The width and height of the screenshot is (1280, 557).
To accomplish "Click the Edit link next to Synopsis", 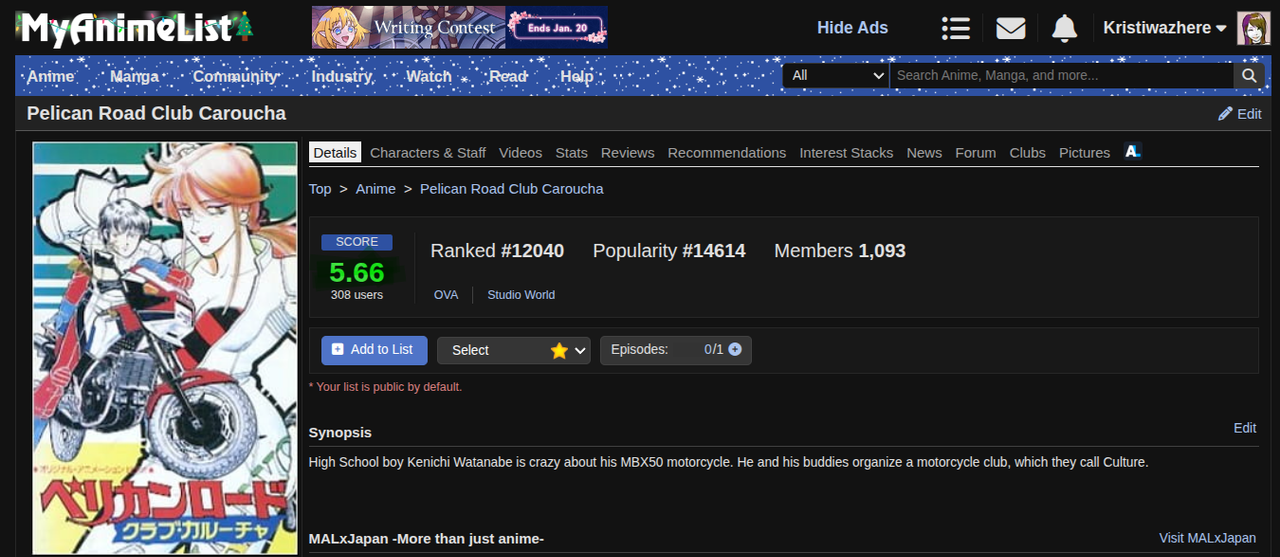I will (x=1245, y=427).
